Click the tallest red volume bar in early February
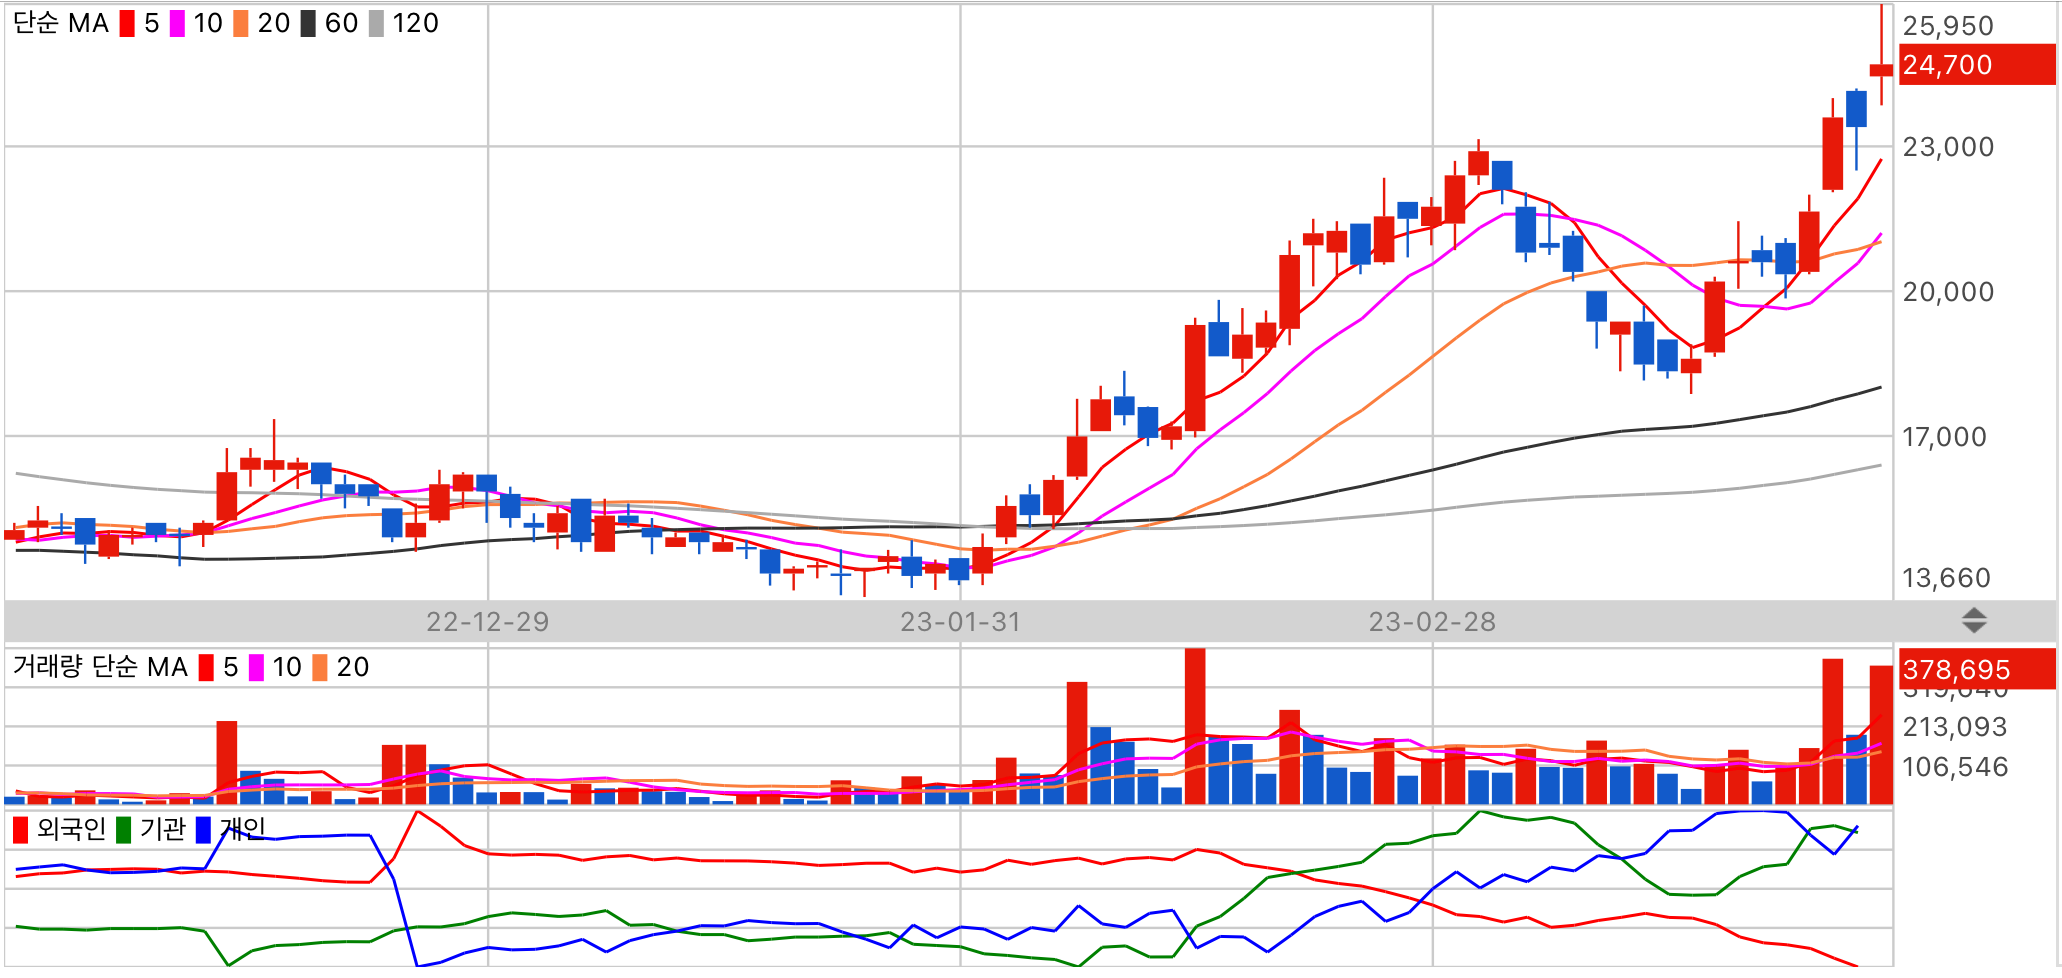This screenshot has height=978, width=2062. 1195,726
